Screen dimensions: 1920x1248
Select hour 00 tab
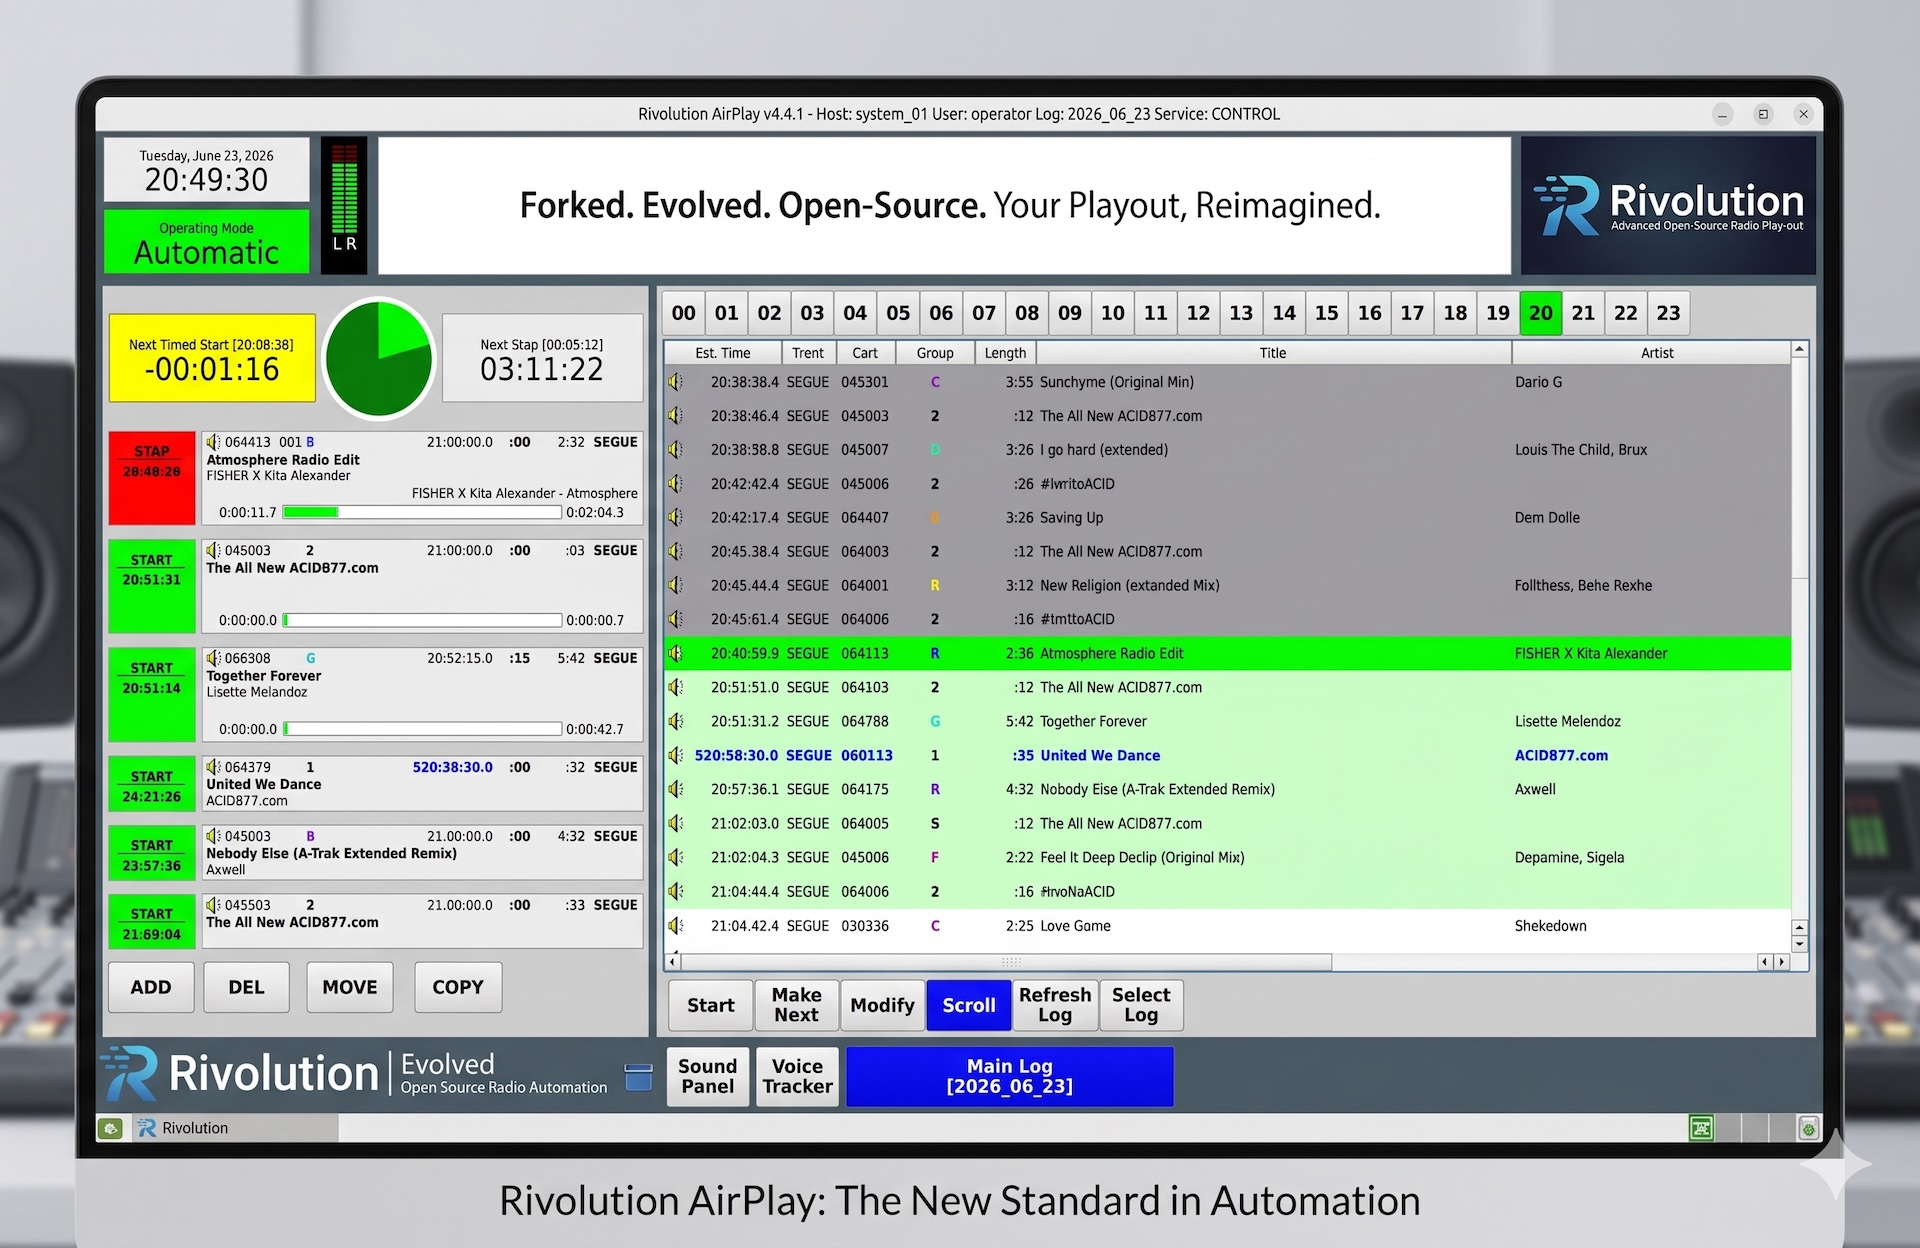[x=683, y=313]
